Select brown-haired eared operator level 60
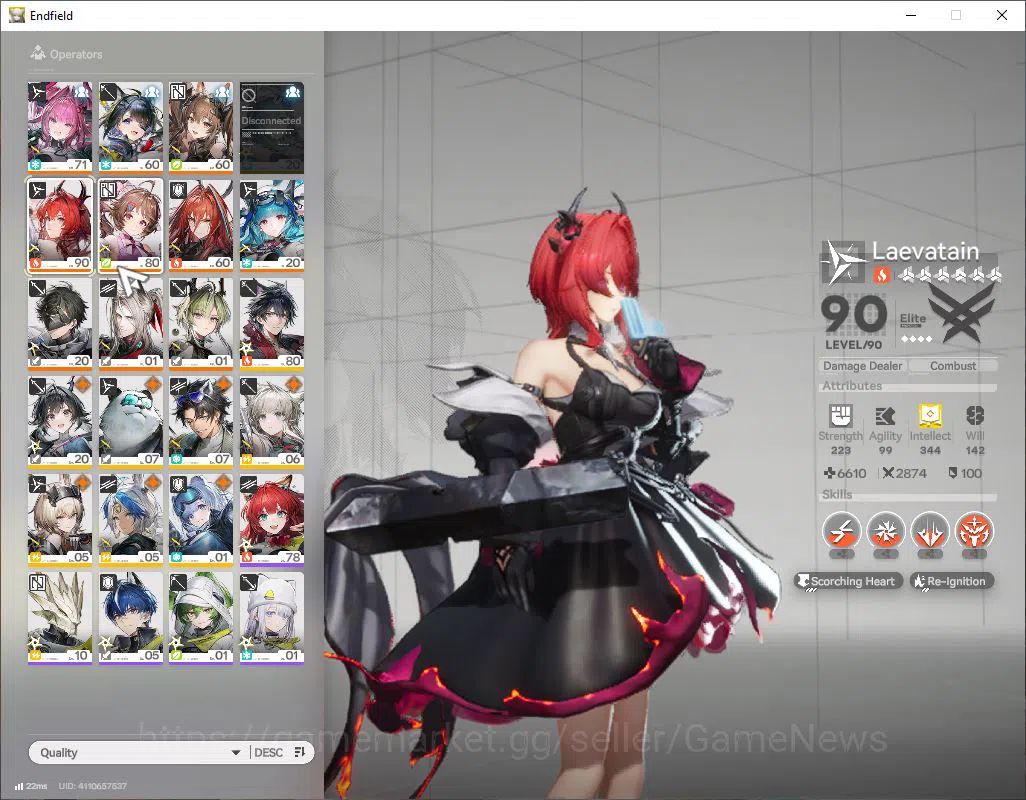1026x800 pixels. (201, 127)
